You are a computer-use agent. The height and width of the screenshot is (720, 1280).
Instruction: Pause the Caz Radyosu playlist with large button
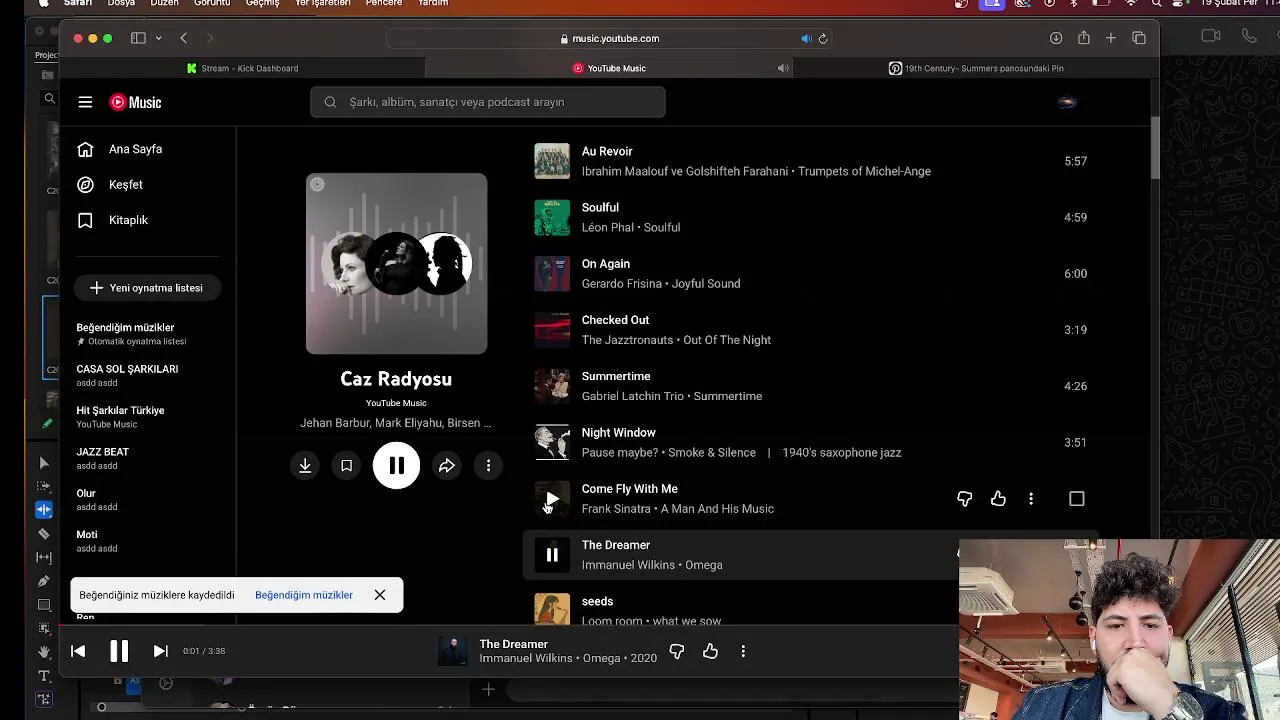[397, 466]
